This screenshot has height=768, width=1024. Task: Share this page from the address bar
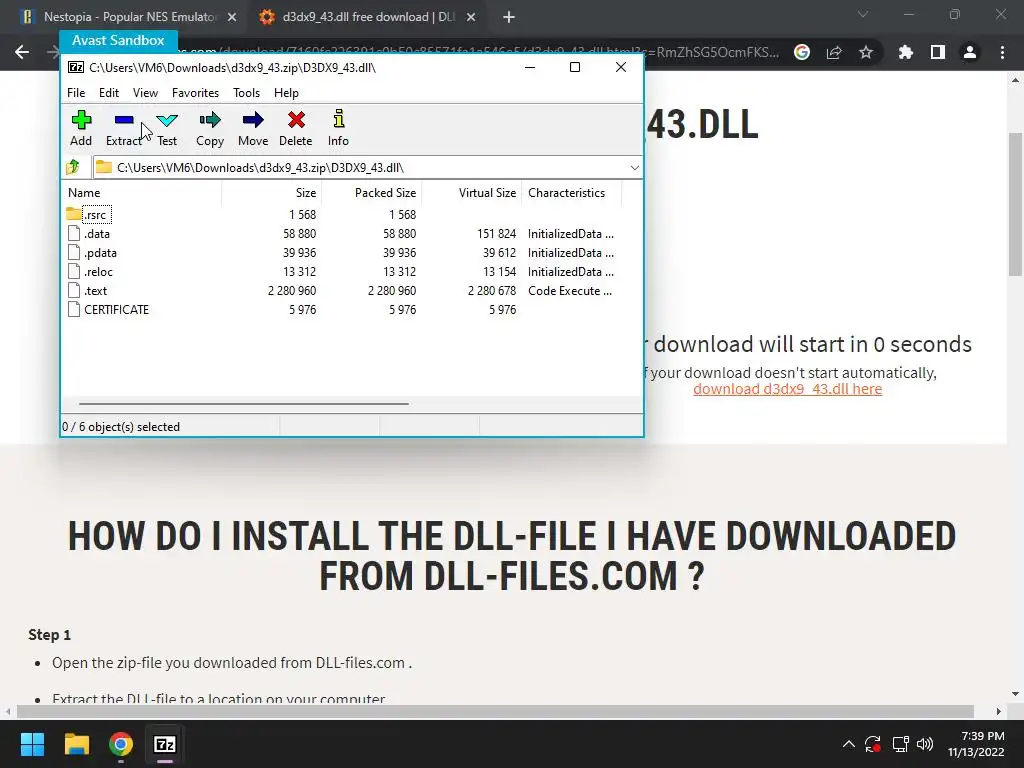[x=834, y=52]
